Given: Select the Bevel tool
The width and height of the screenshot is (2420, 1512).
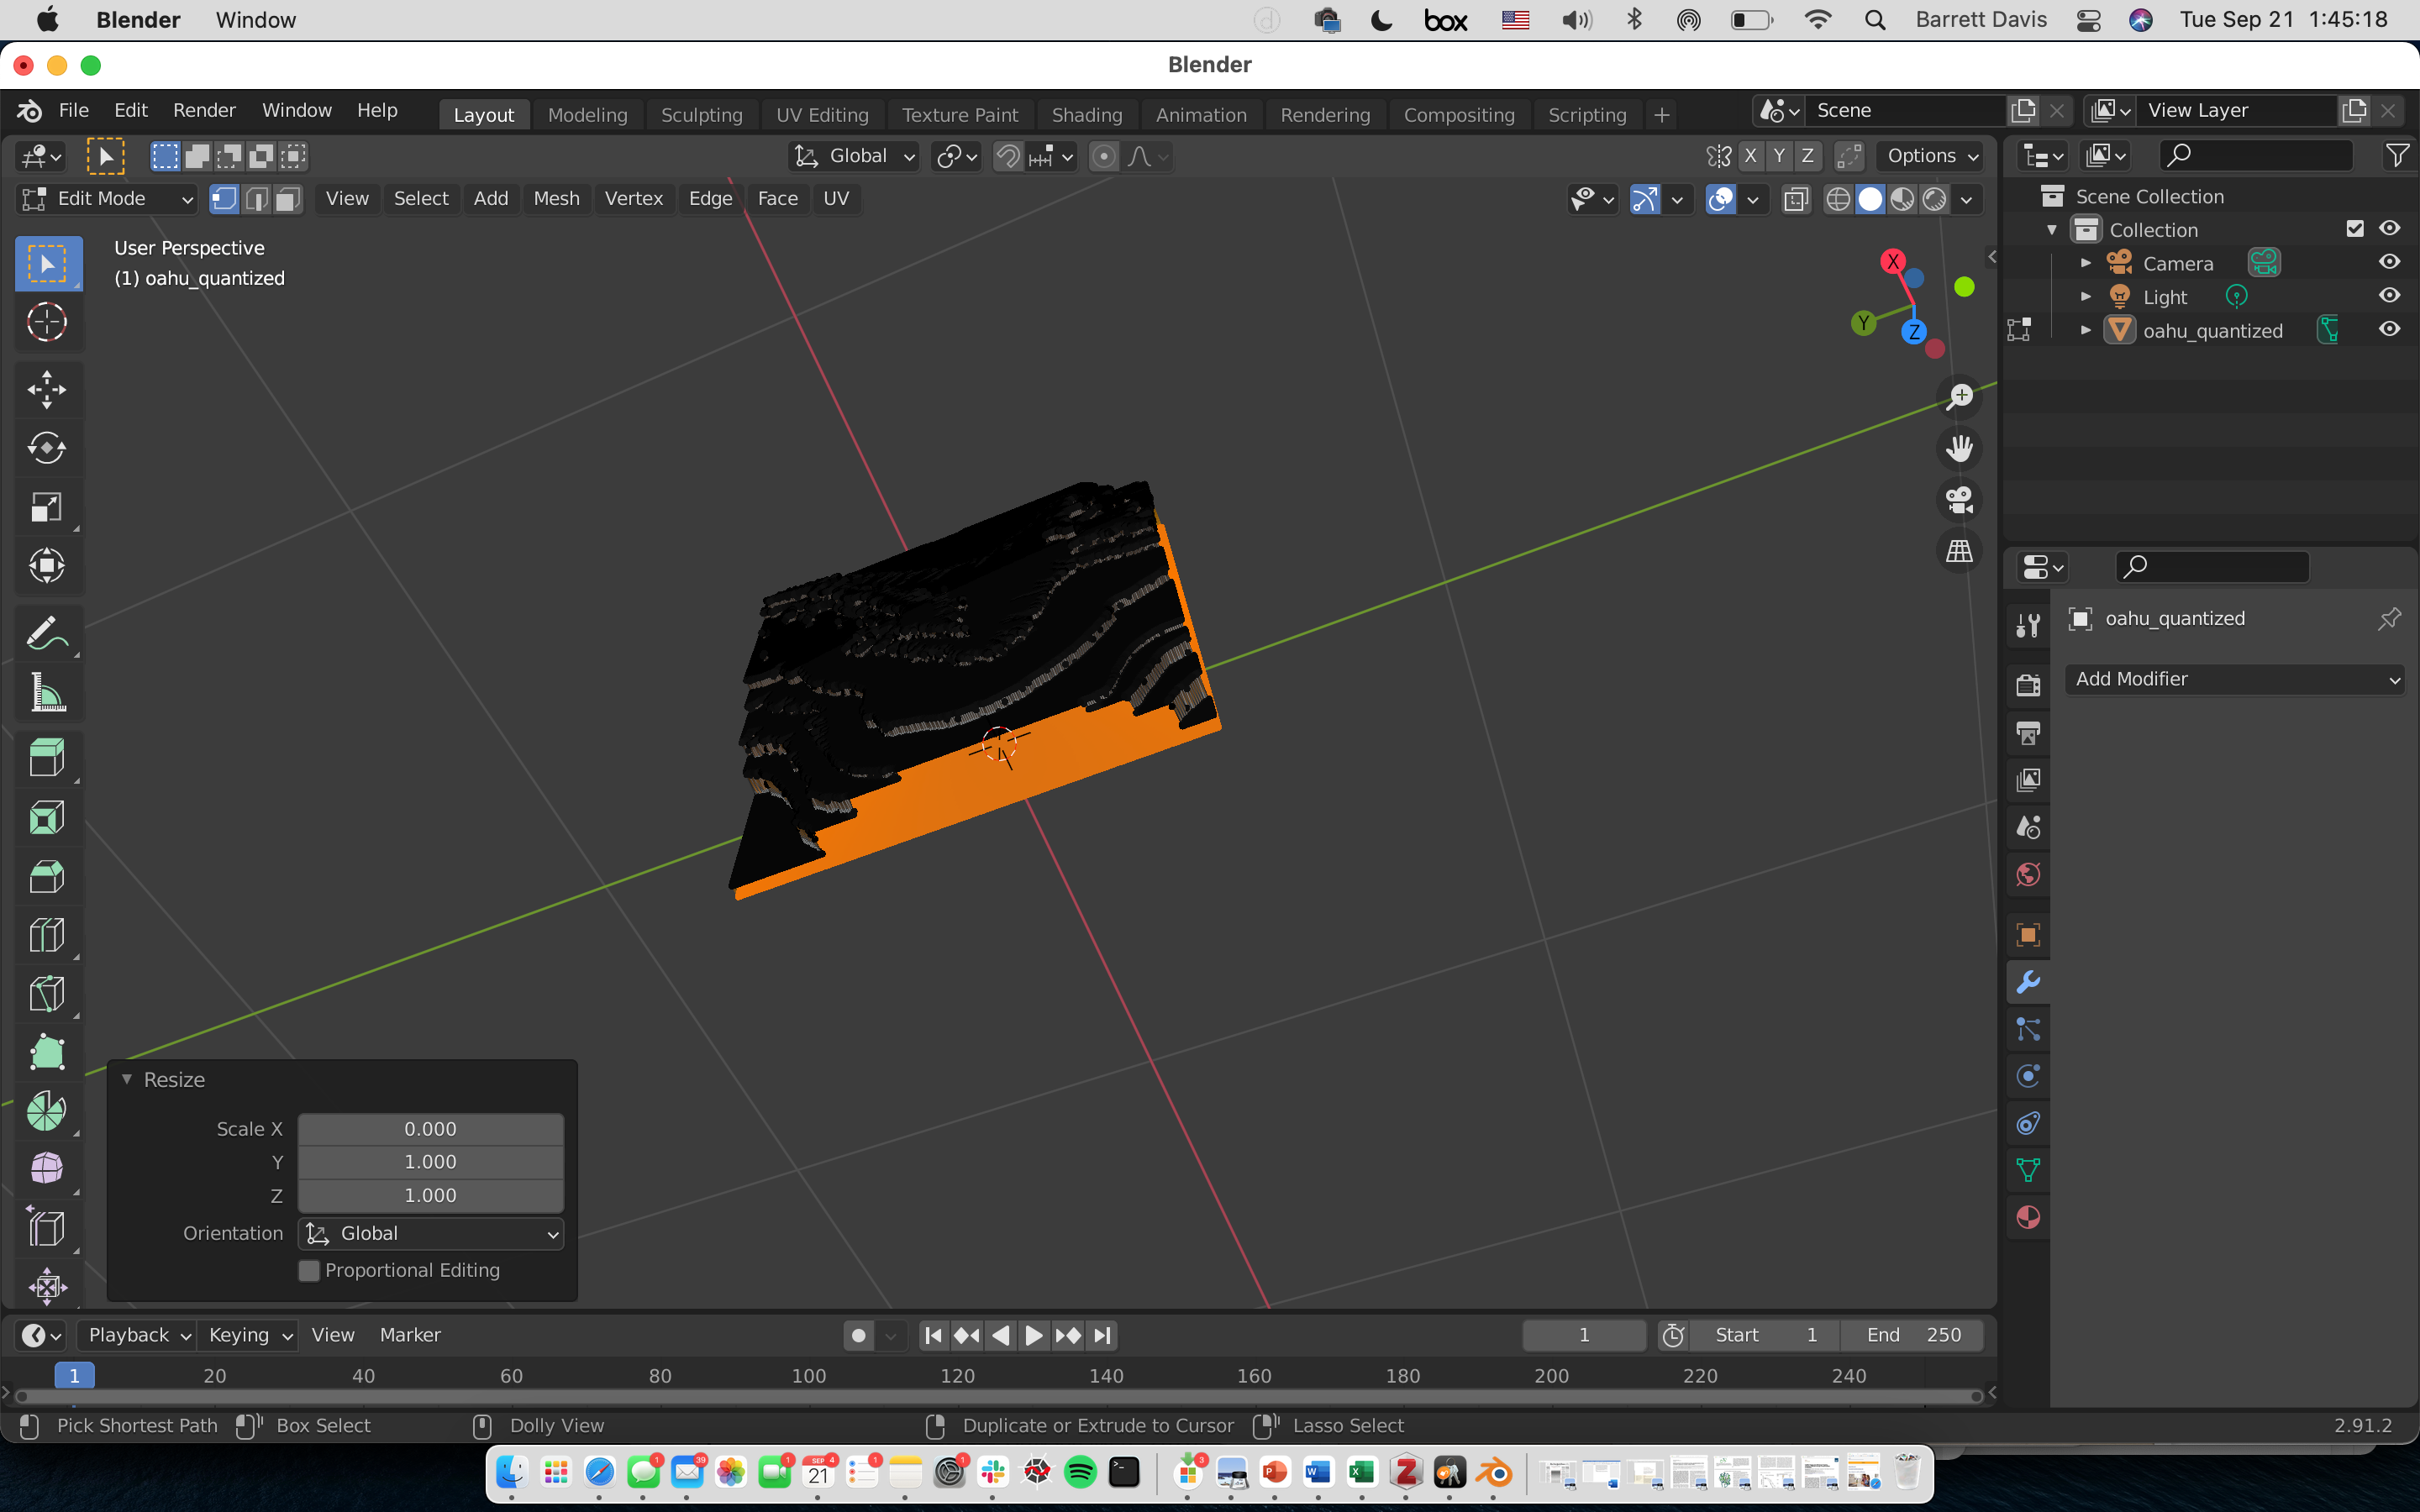Looking at the screenshot, I should 47,877.
